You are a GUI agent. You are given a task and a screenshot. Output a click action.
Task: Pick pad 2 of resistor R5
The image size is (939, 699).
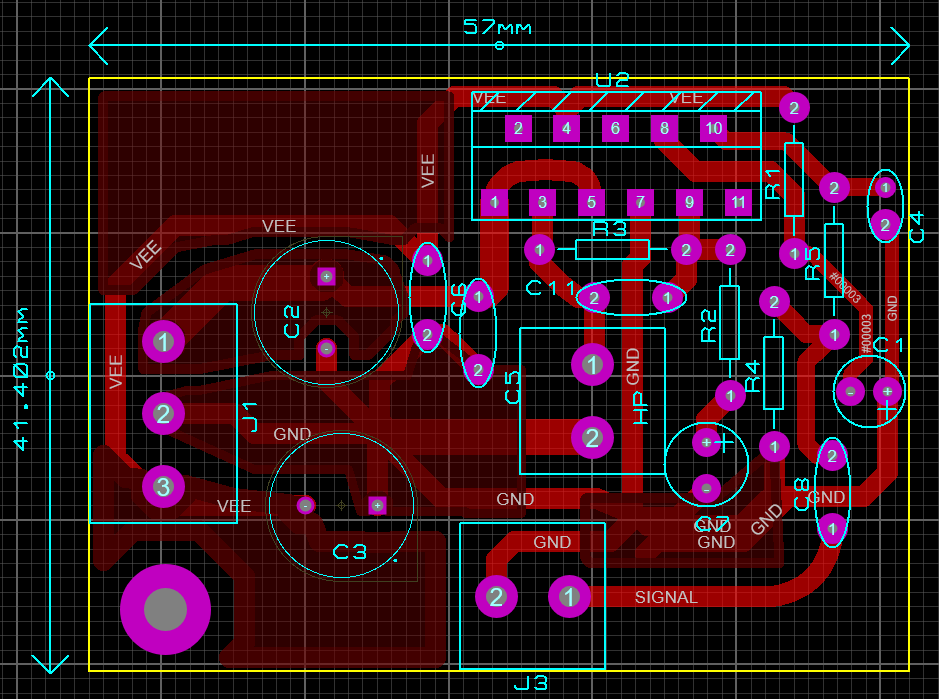pyautogui.click(x=834, y=188)
